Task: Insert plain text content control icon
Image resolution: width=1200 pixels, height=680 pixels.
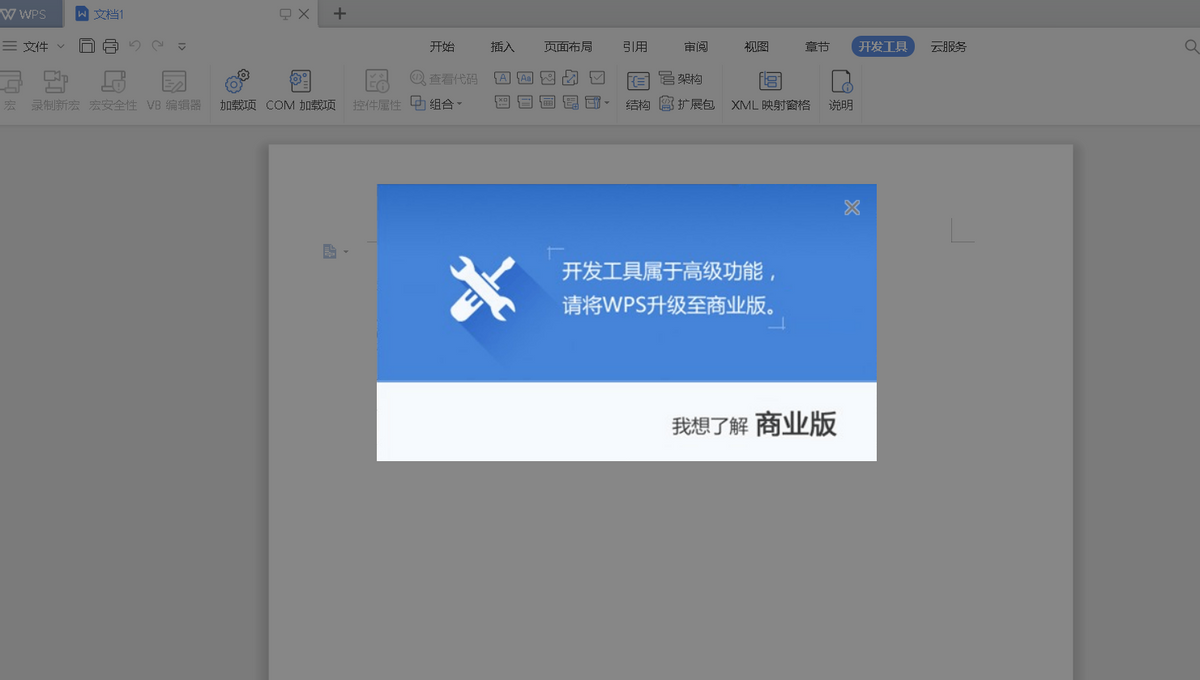Action: pyautogui.click(x=525, y=78)
